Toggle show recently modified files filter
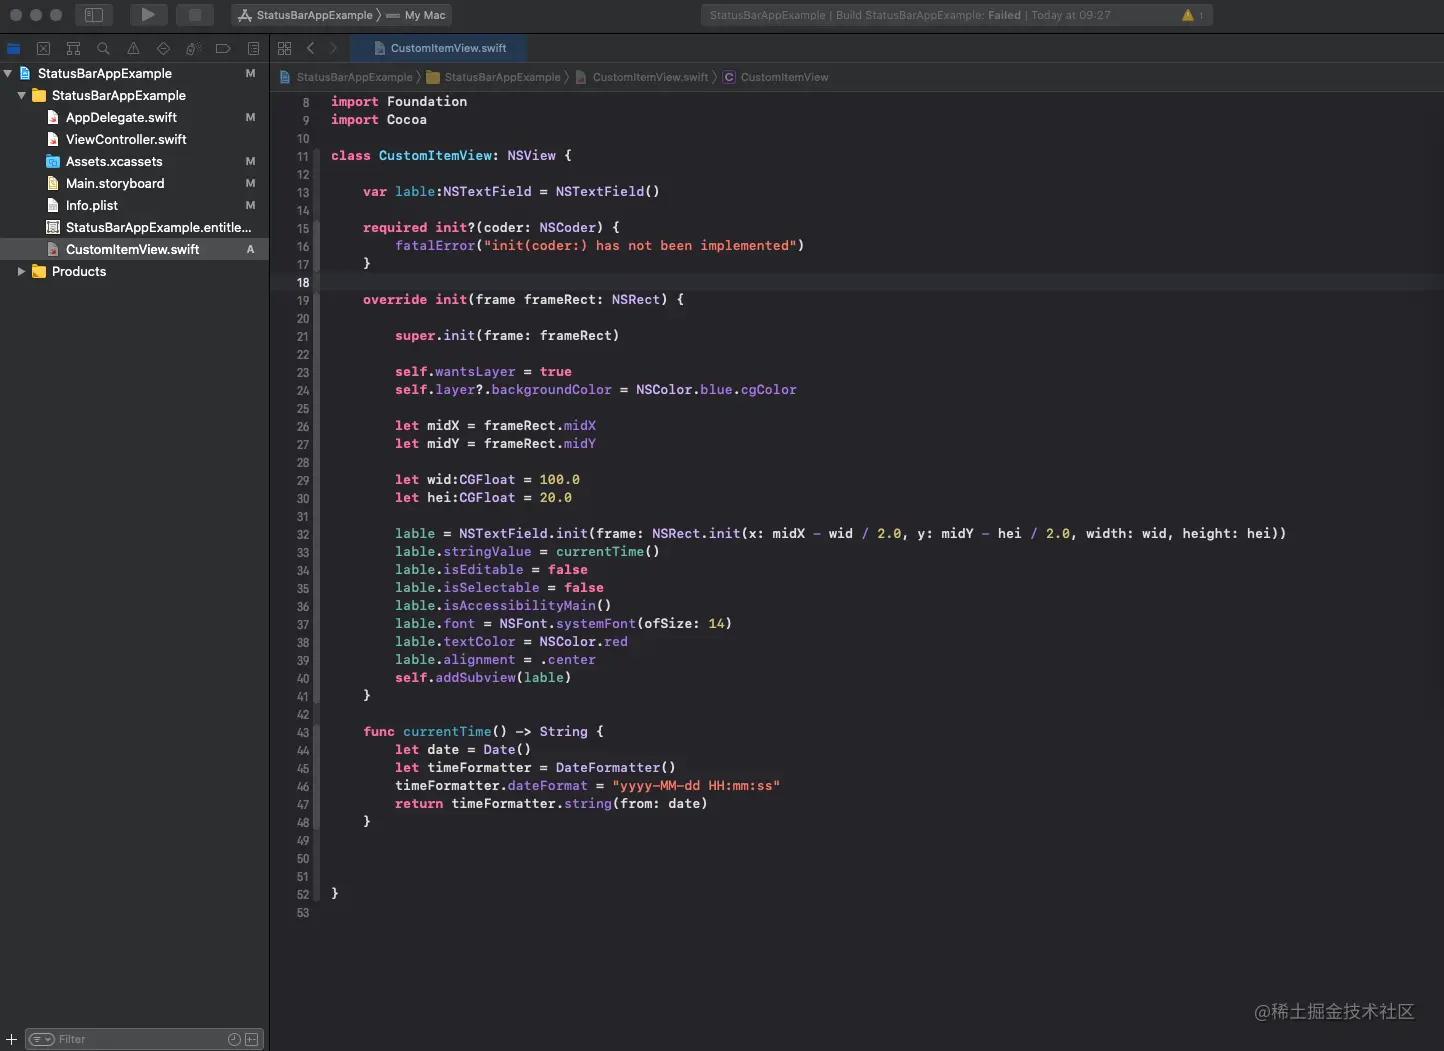This screenshot has height=1051, width=1444. point(234,1039)
